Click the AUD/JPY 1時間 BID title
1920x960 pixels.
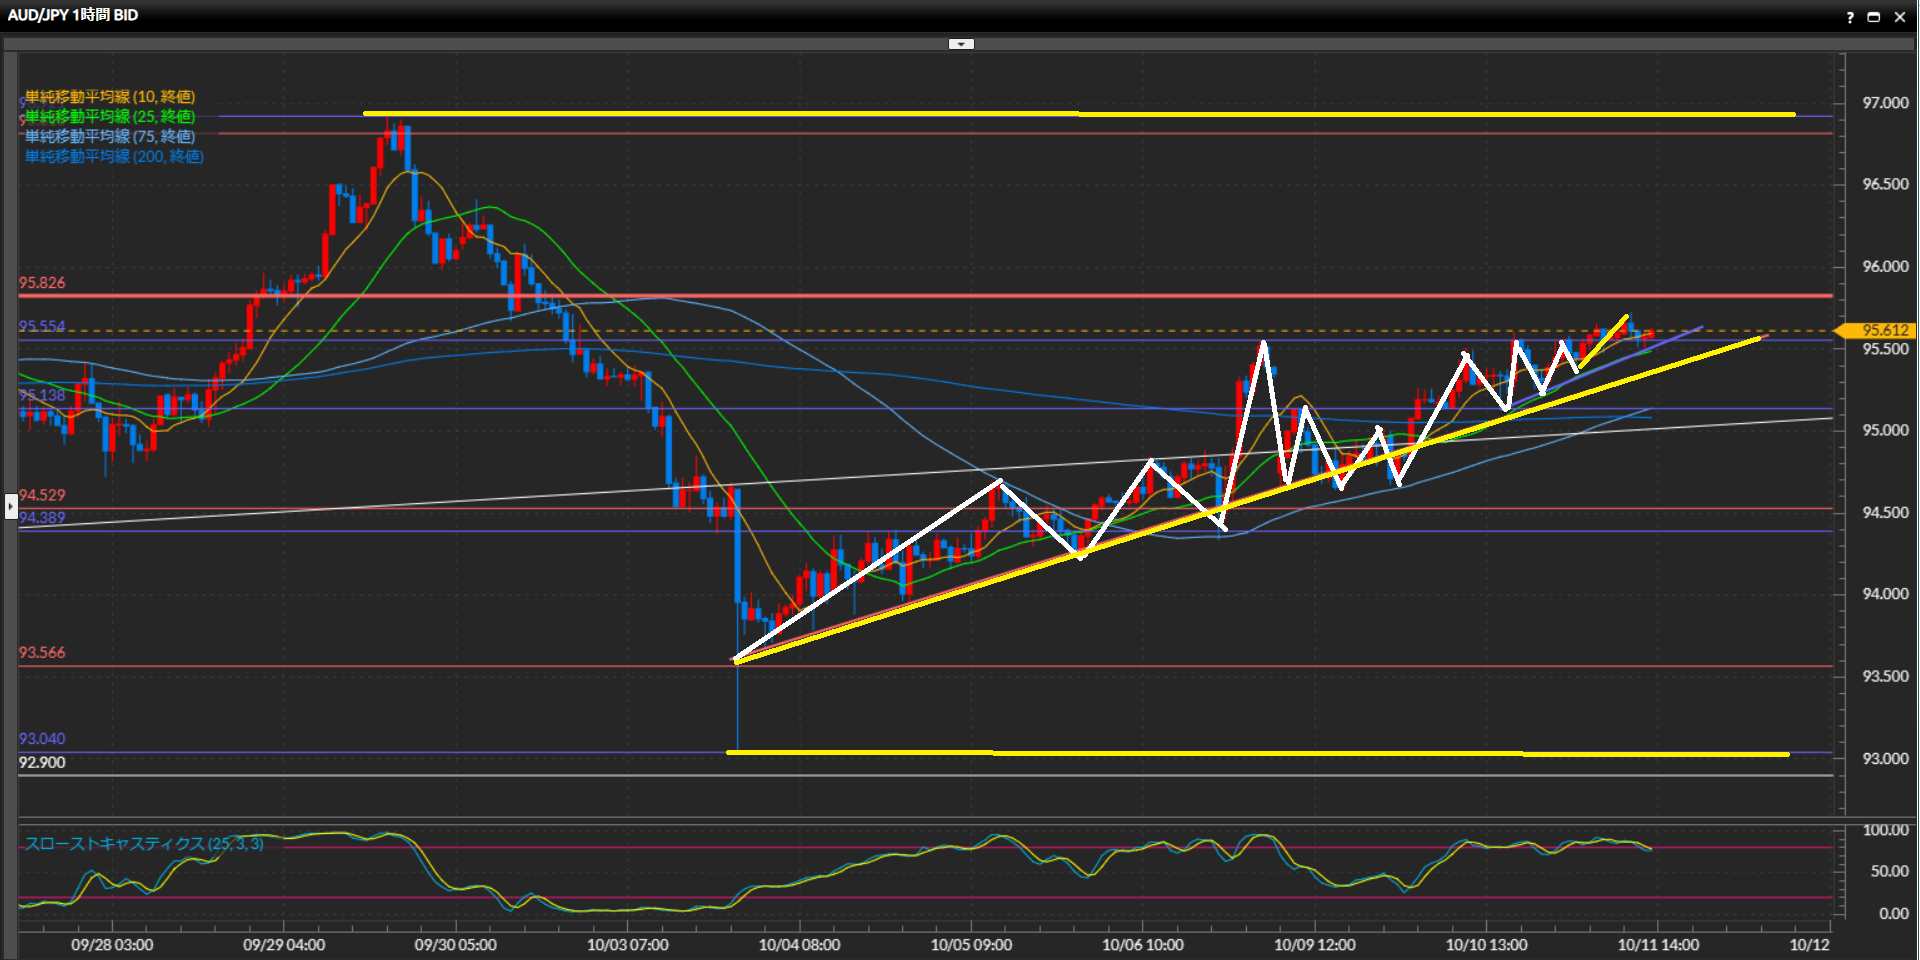point(73,15)
